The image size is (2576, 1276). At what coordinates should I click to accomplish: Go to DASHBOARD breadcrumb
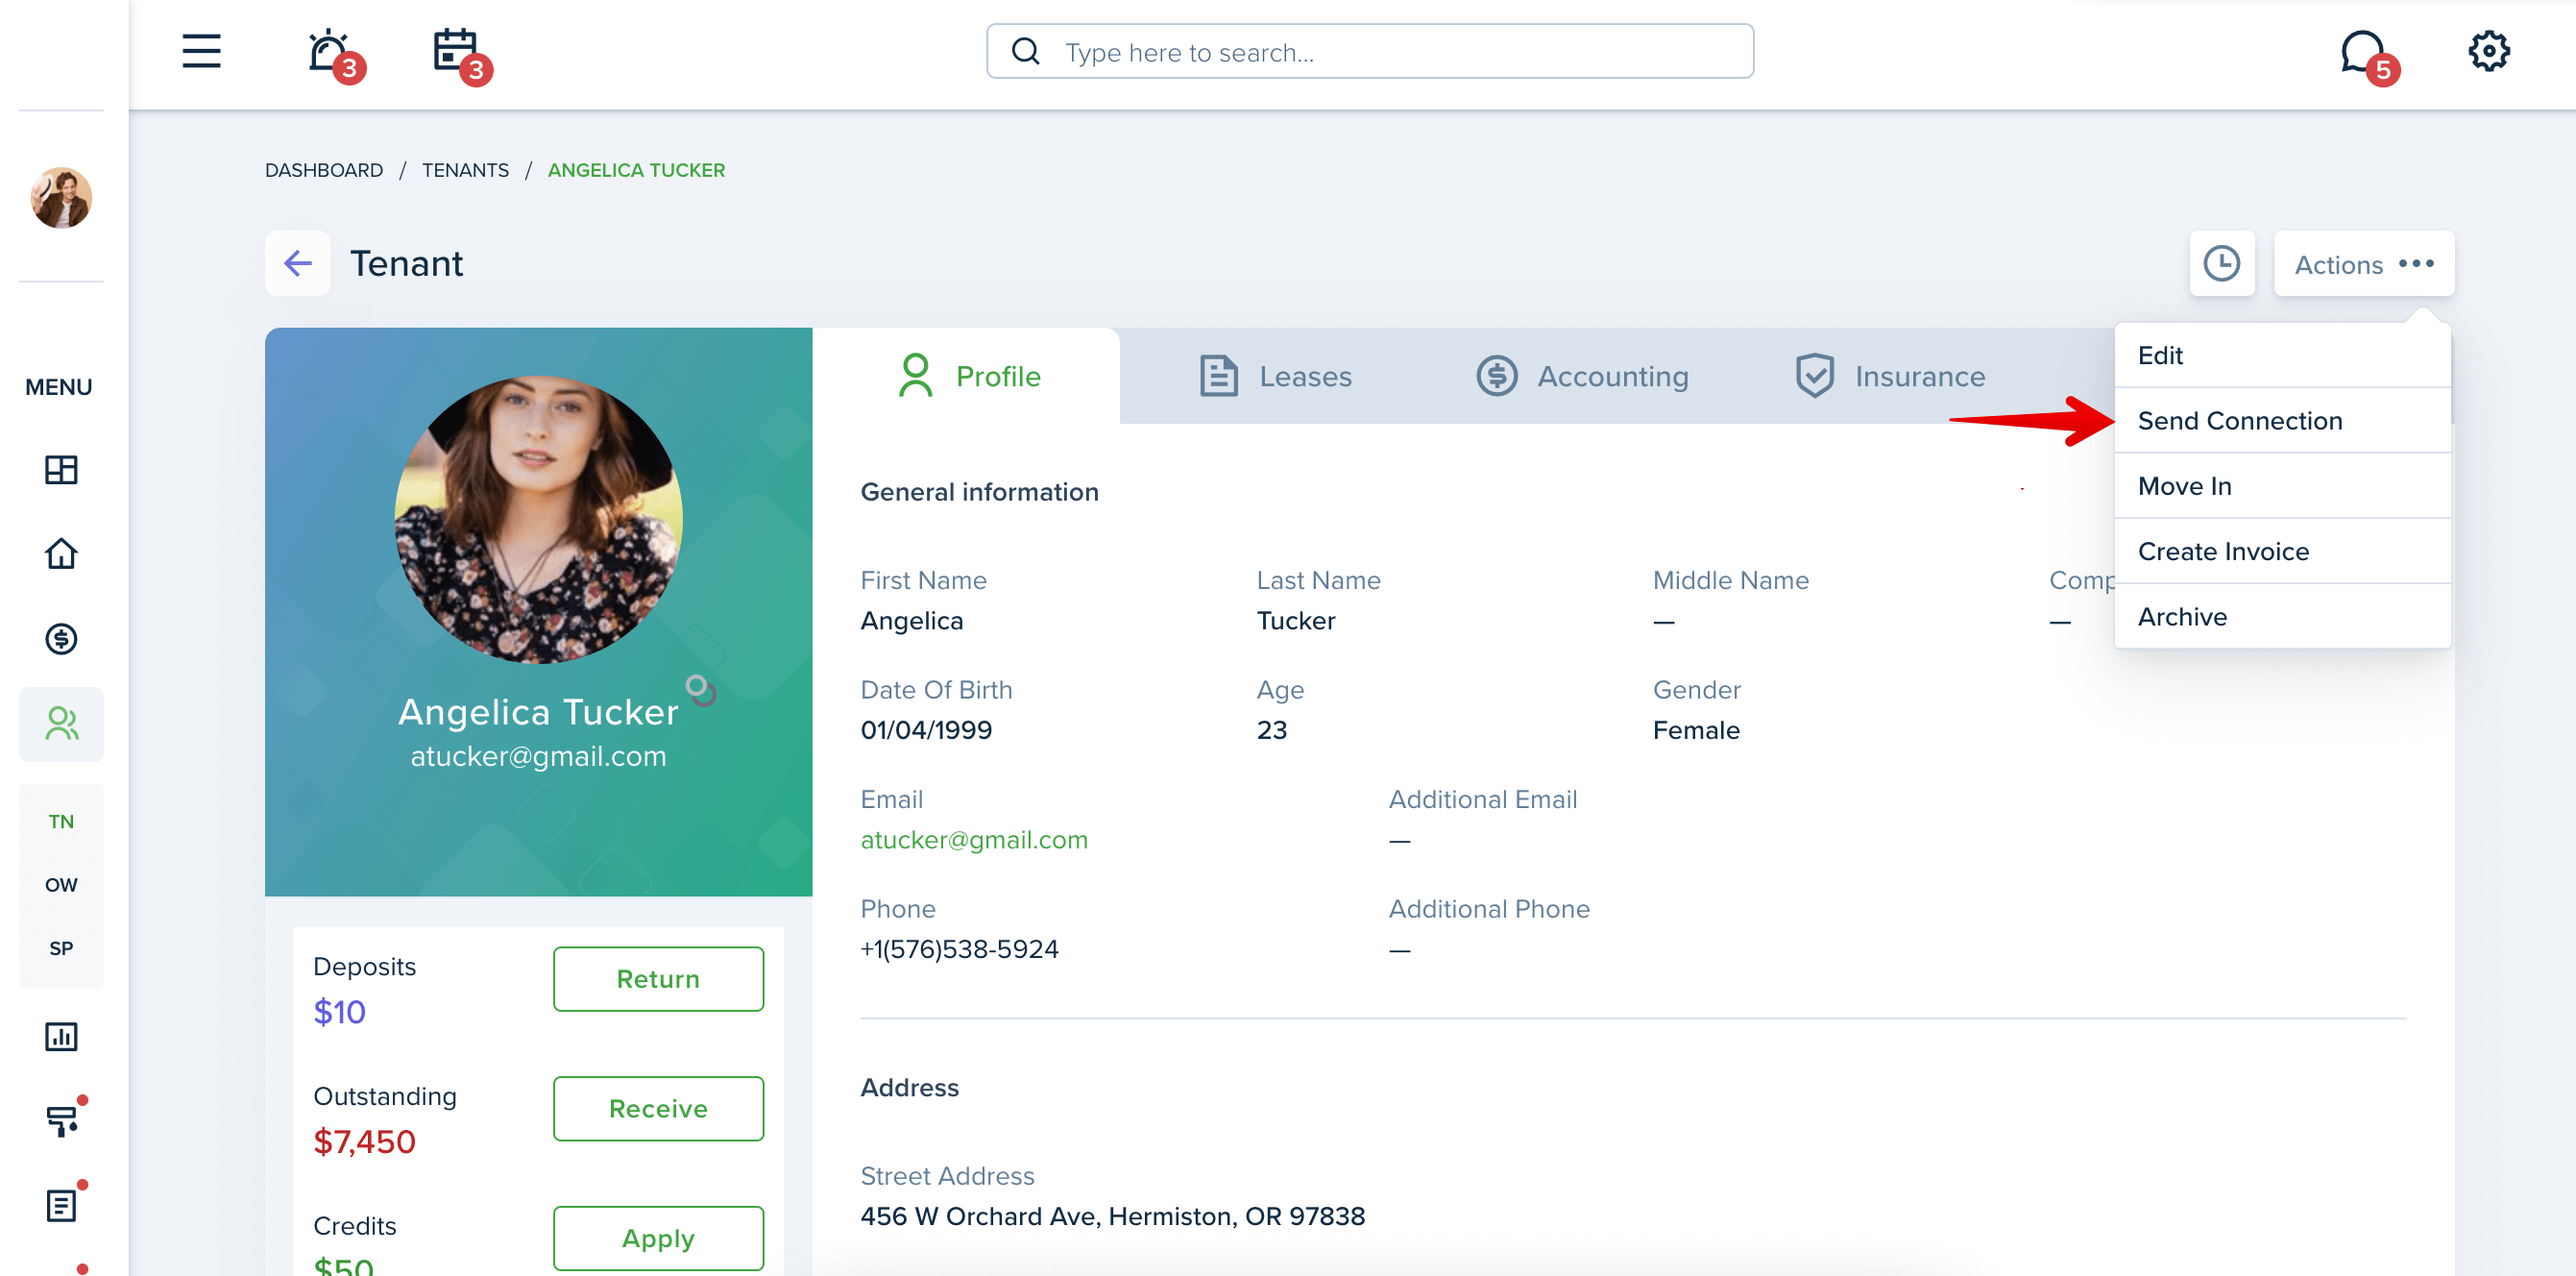pos(324,170)
